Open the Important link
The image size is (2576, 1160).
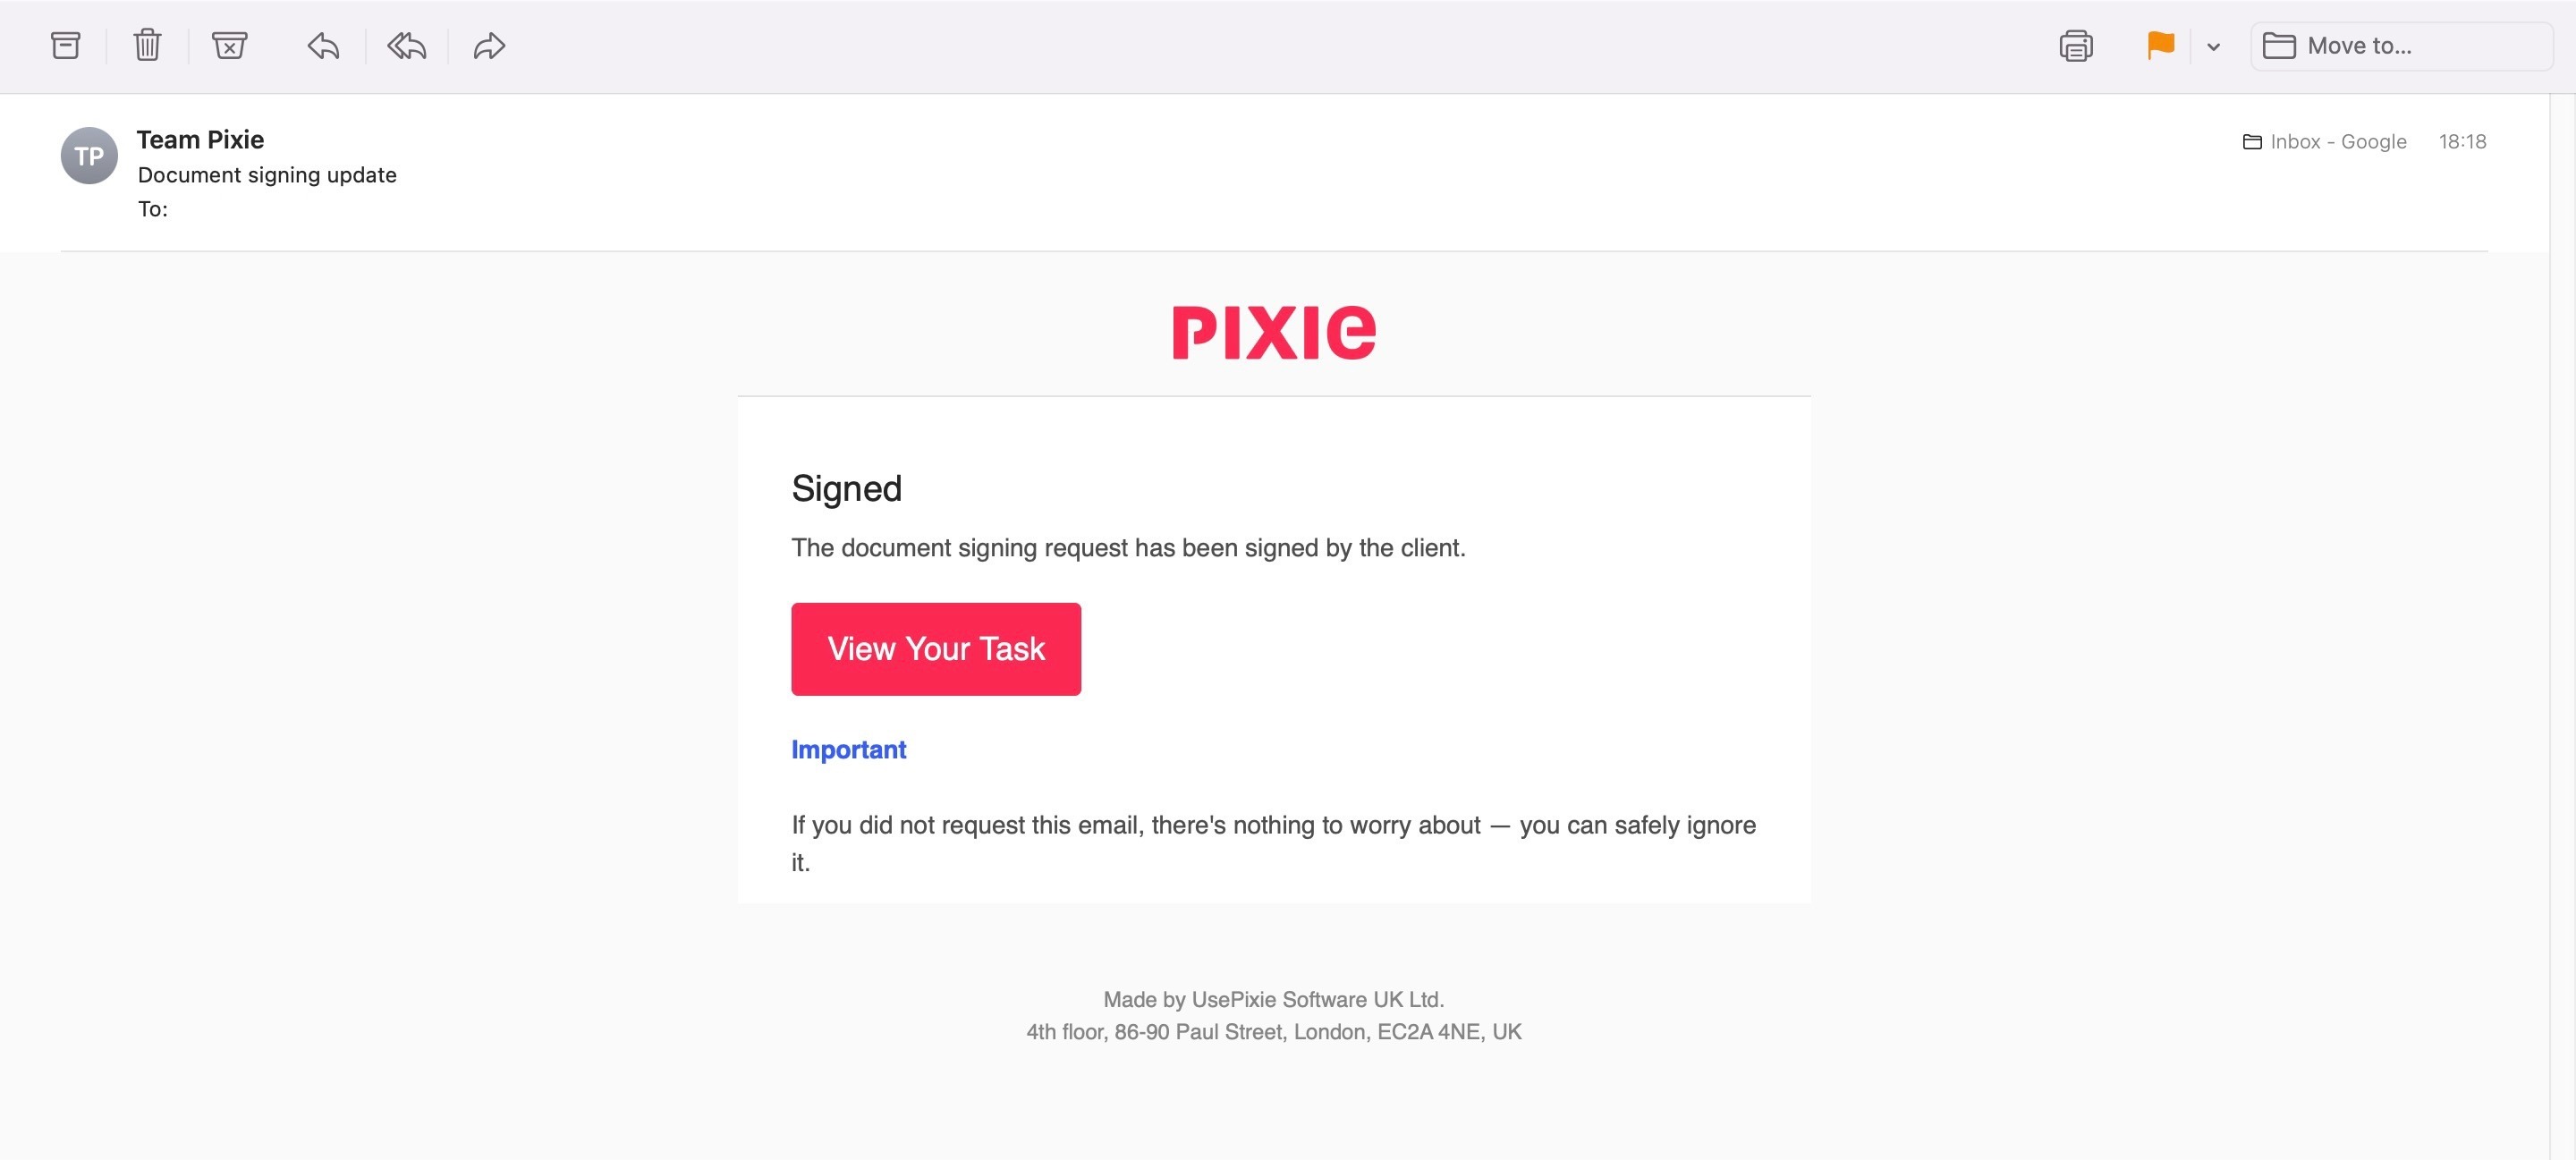(848, 750)
